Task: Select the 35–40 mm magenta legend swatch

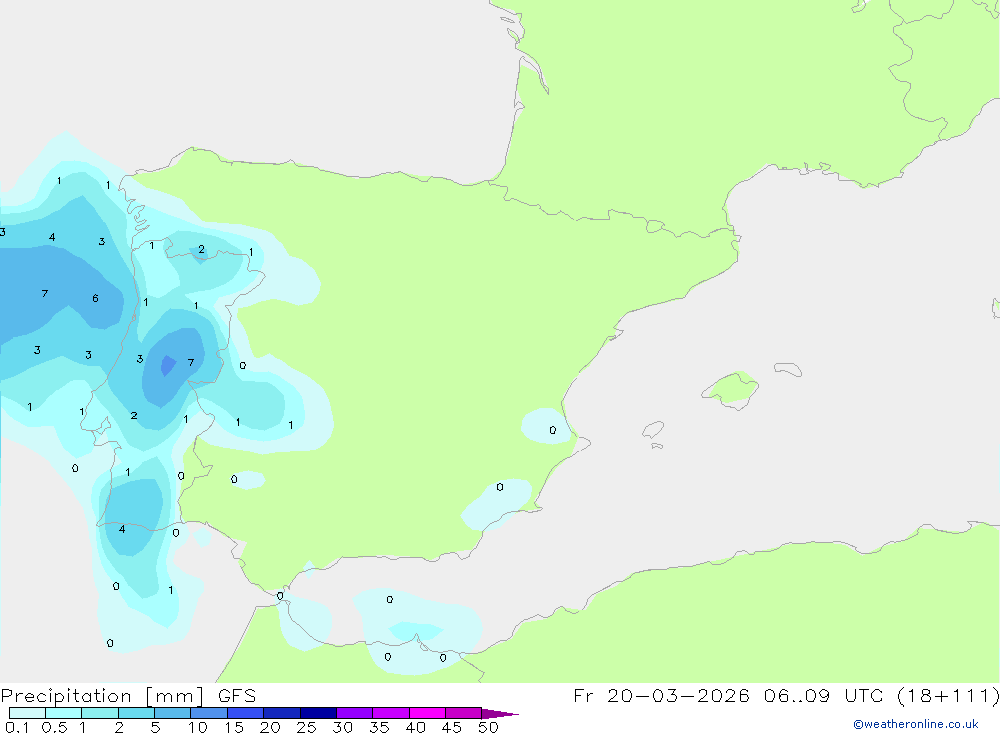Action: (x=391, y=713)
